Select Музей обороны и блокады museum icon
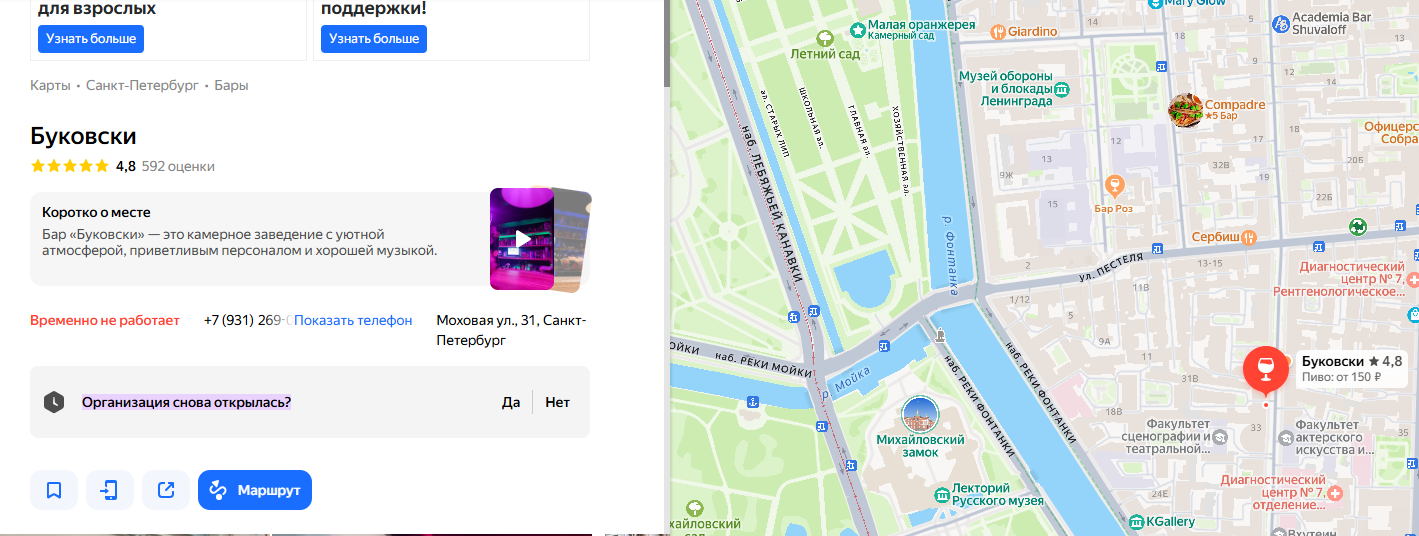This screenshot has height=536, width=1419. pyautogui.click(x=1062, y=89)
